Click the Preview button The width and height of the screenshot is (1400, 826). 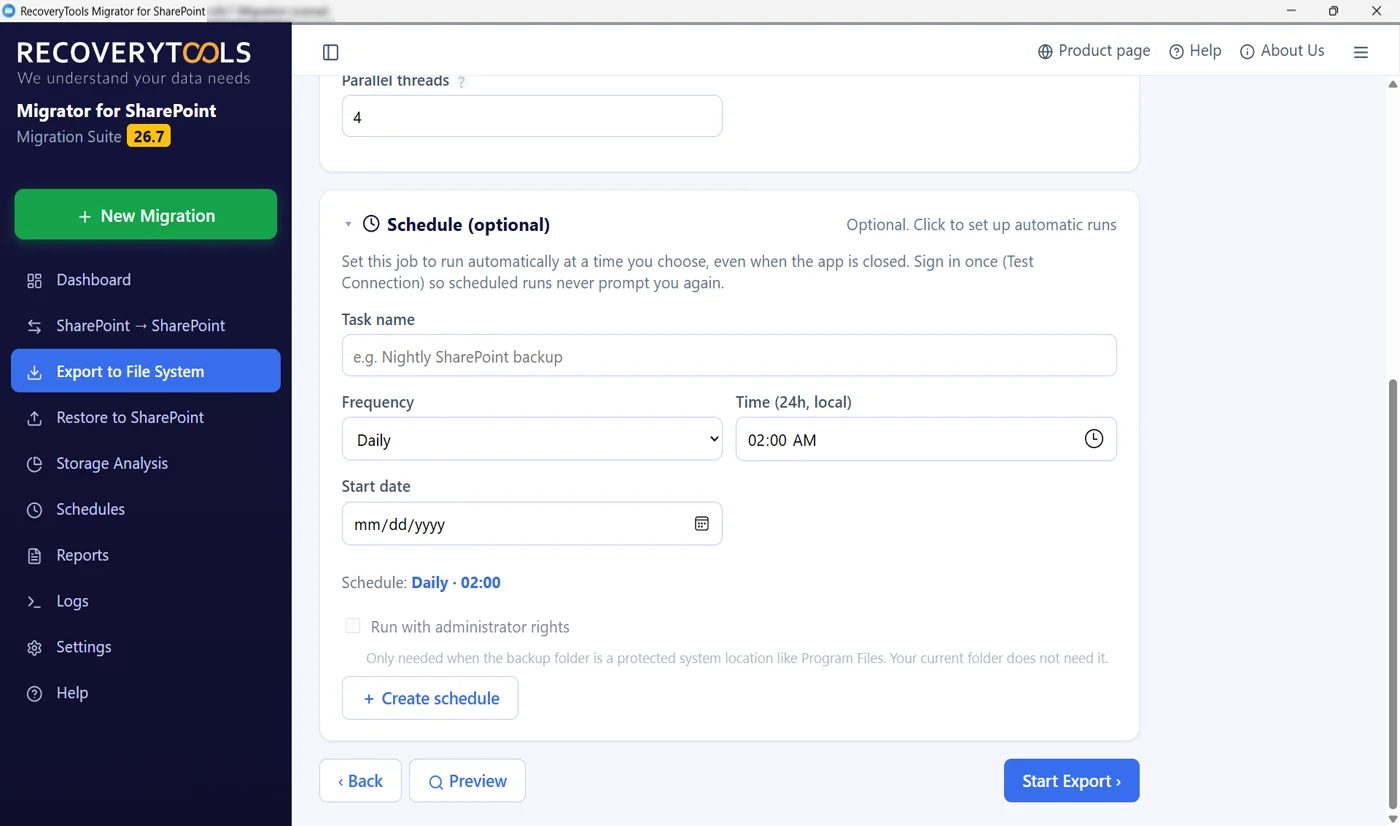coord(467,781)
